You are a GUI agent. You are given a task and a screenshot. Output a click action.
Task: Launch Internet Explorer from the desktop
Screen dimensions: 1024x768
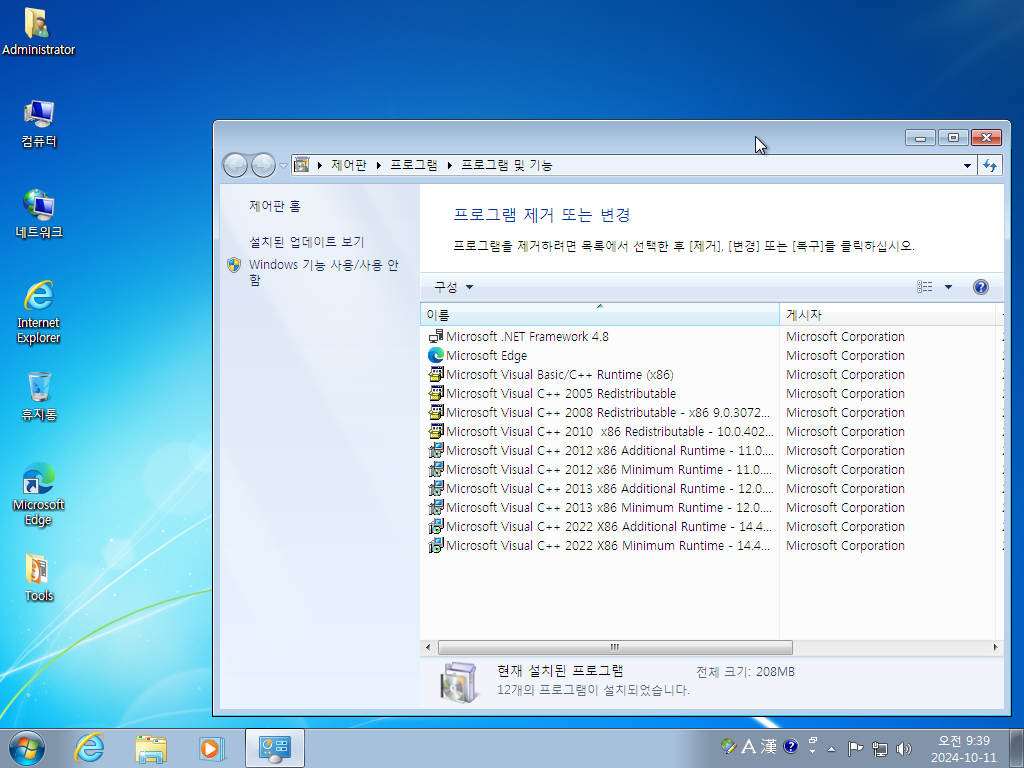tap(39, 312)
